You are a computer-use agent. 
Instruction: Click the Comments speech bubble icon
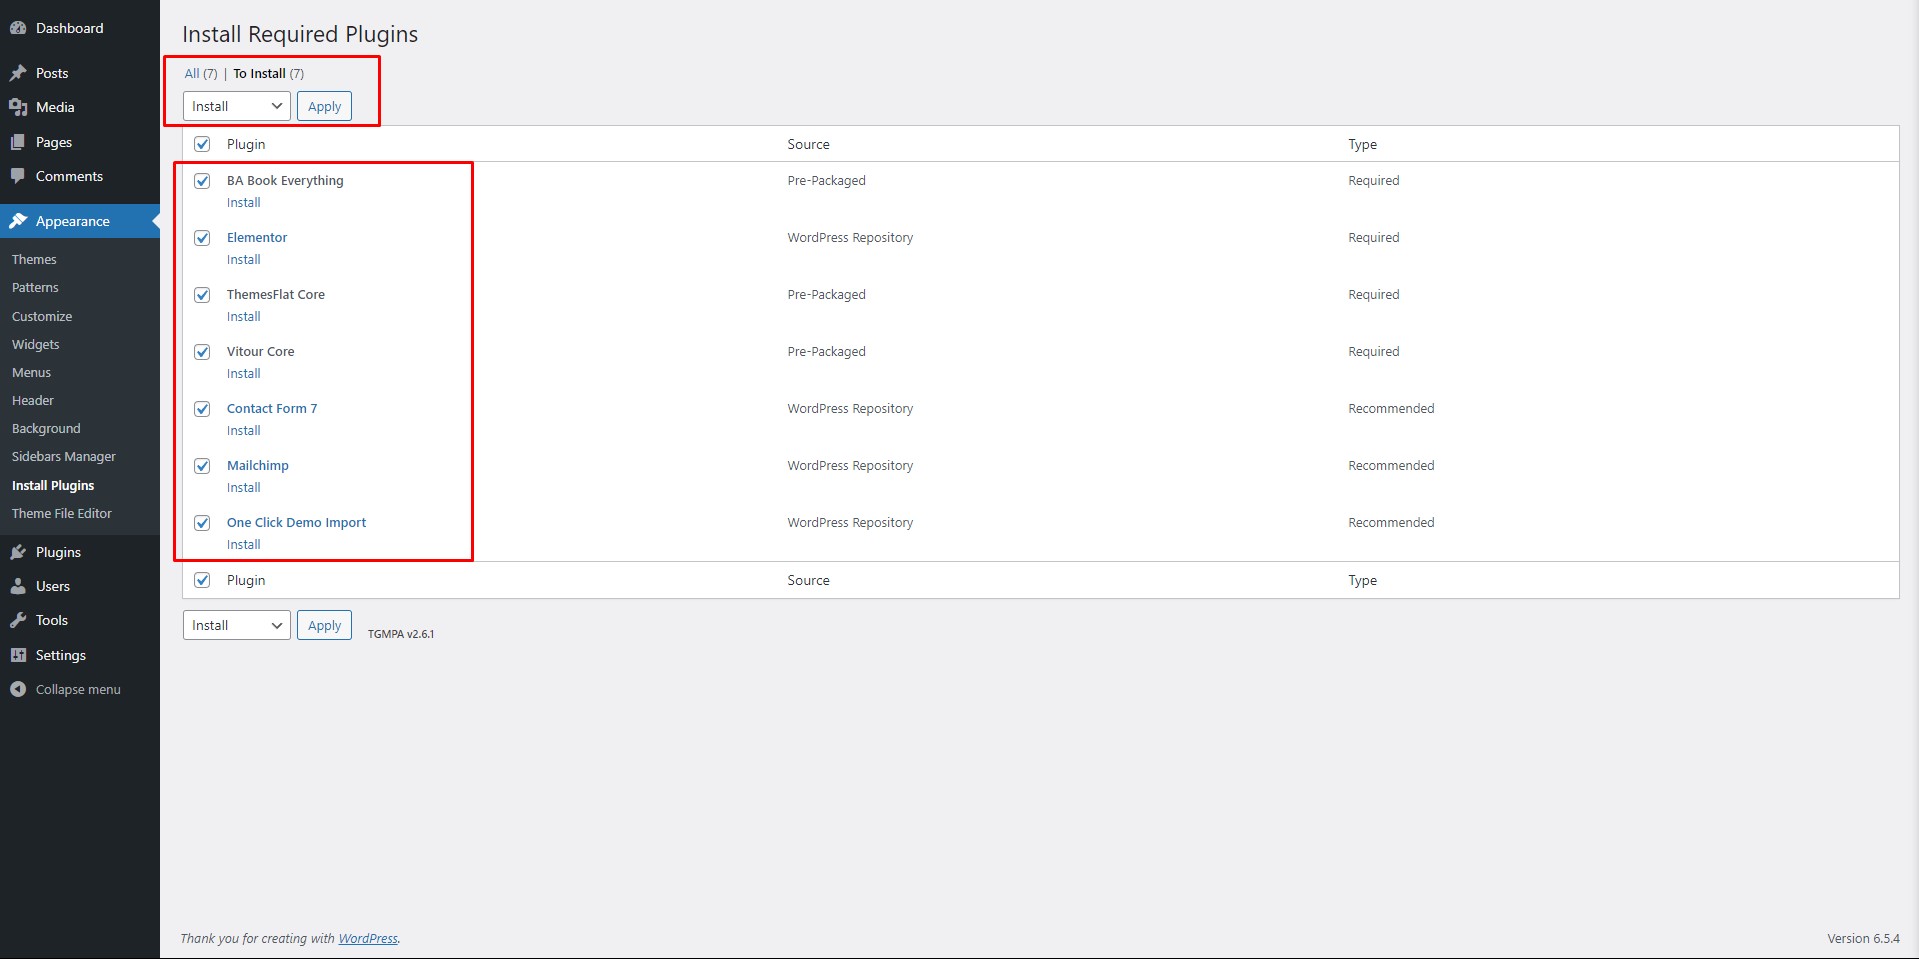click(18, 176)
